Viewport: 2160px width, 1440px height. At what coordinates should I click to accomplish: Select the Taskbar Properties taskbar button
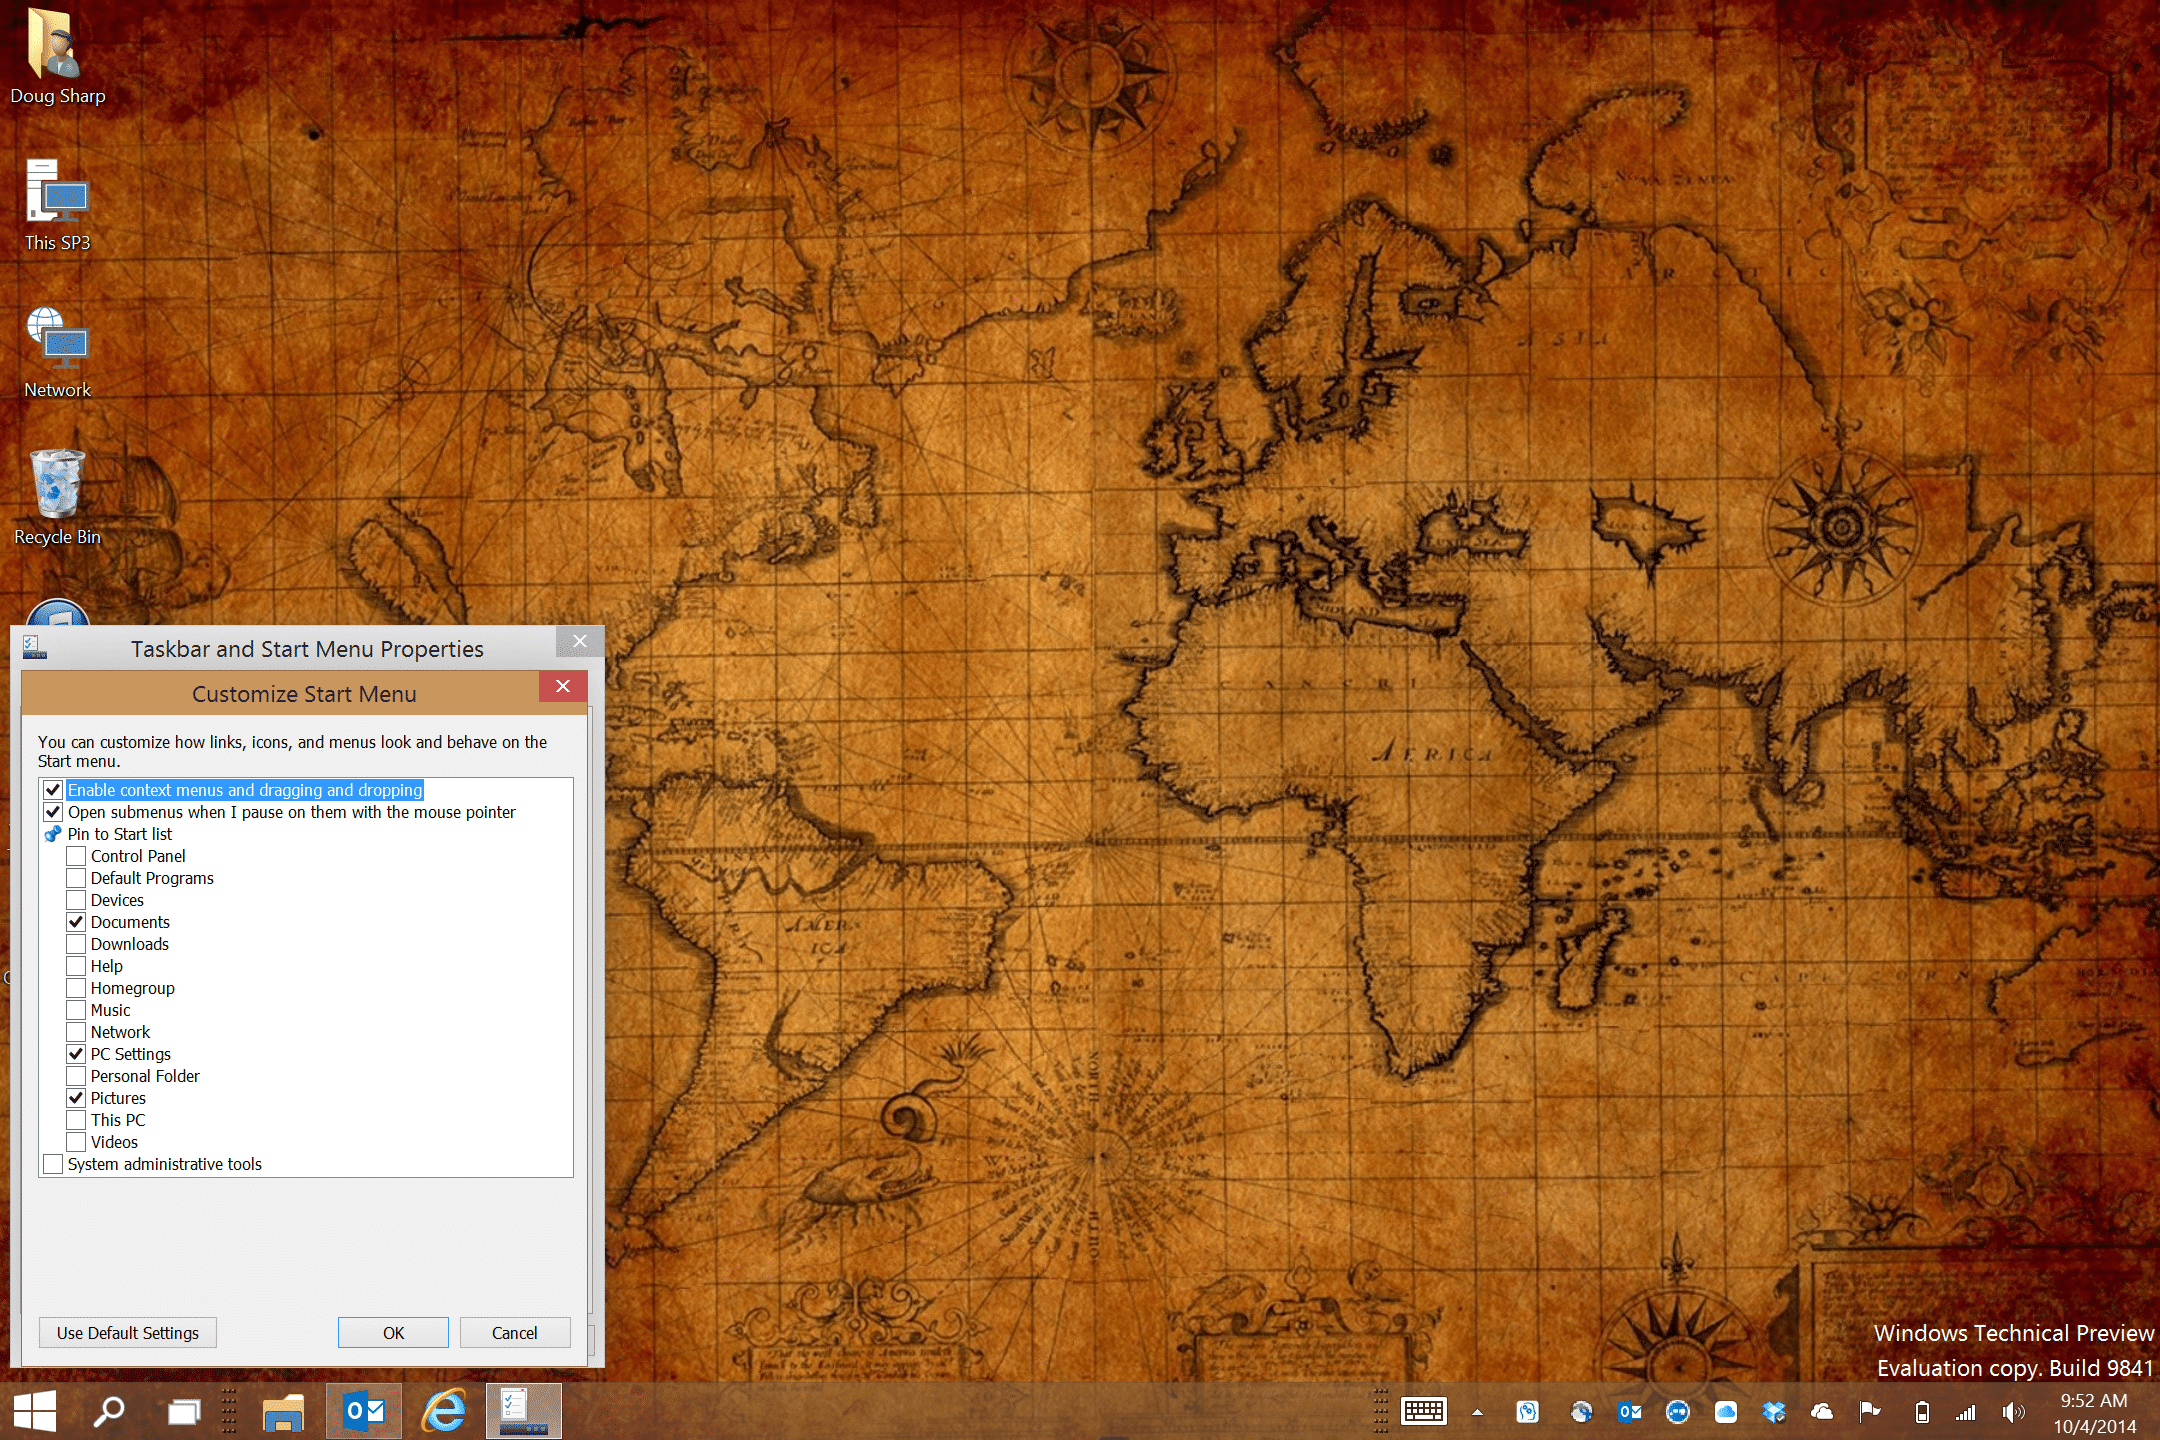tap(524, 1411)
